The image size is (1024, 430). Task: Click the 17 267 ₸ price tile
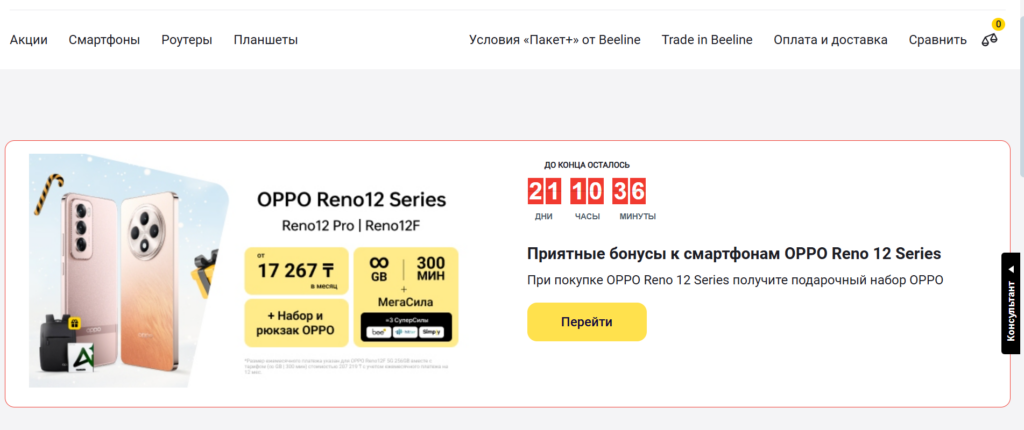click(x=296, y=271)
